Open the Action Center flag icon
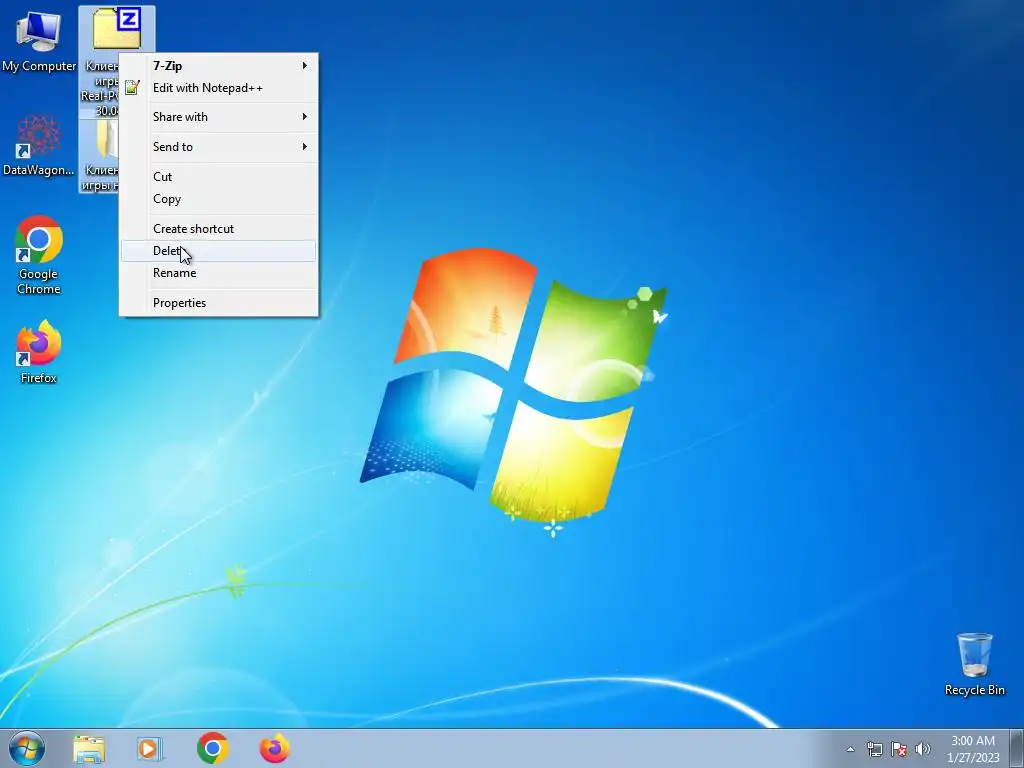 (x=899, y=749)
